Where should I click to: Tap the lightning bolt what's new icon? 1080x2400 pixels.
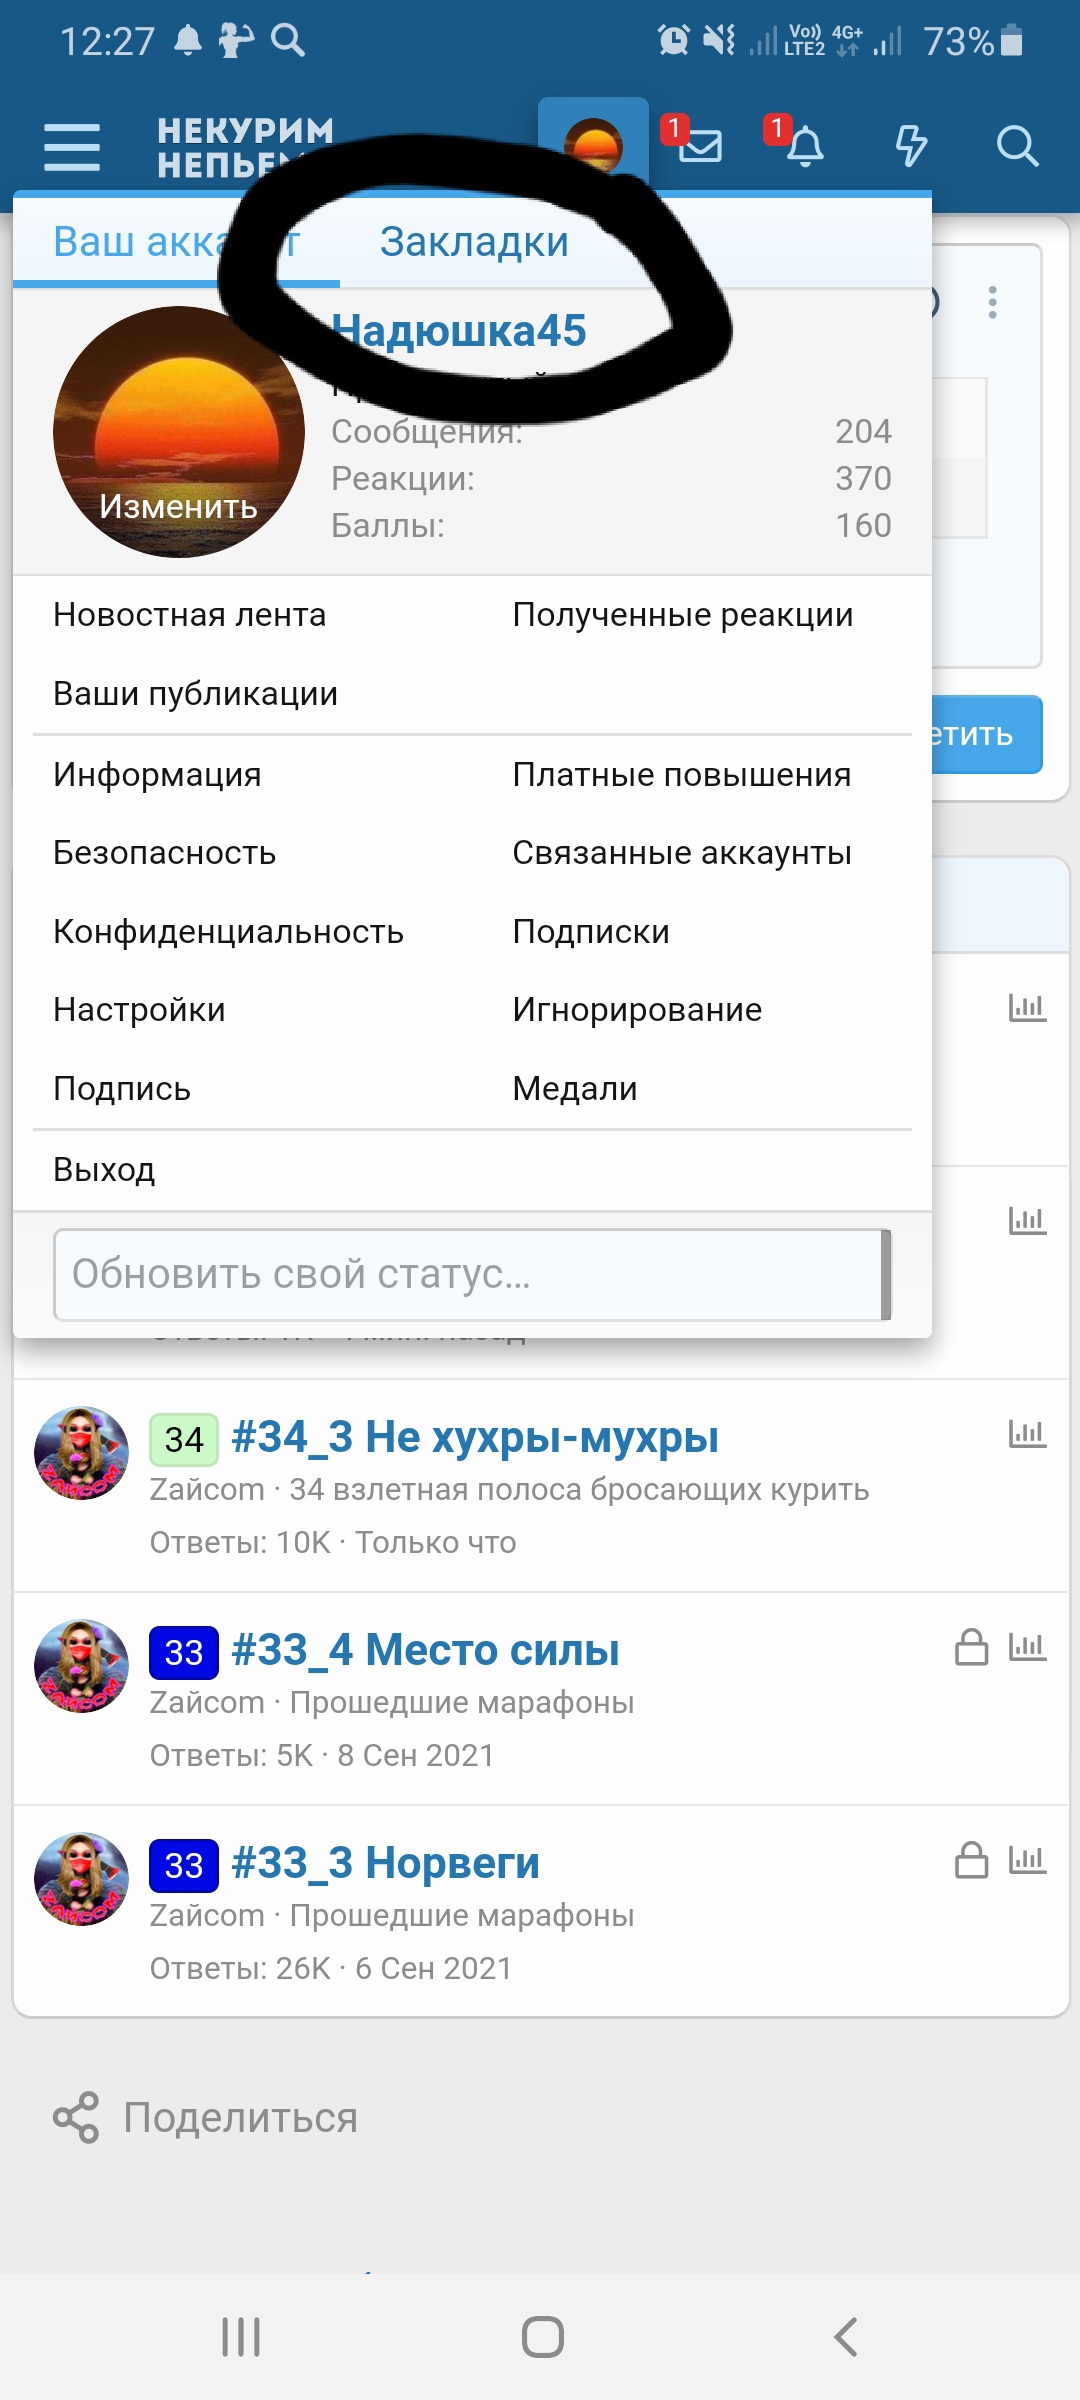(x=911, y=146)
